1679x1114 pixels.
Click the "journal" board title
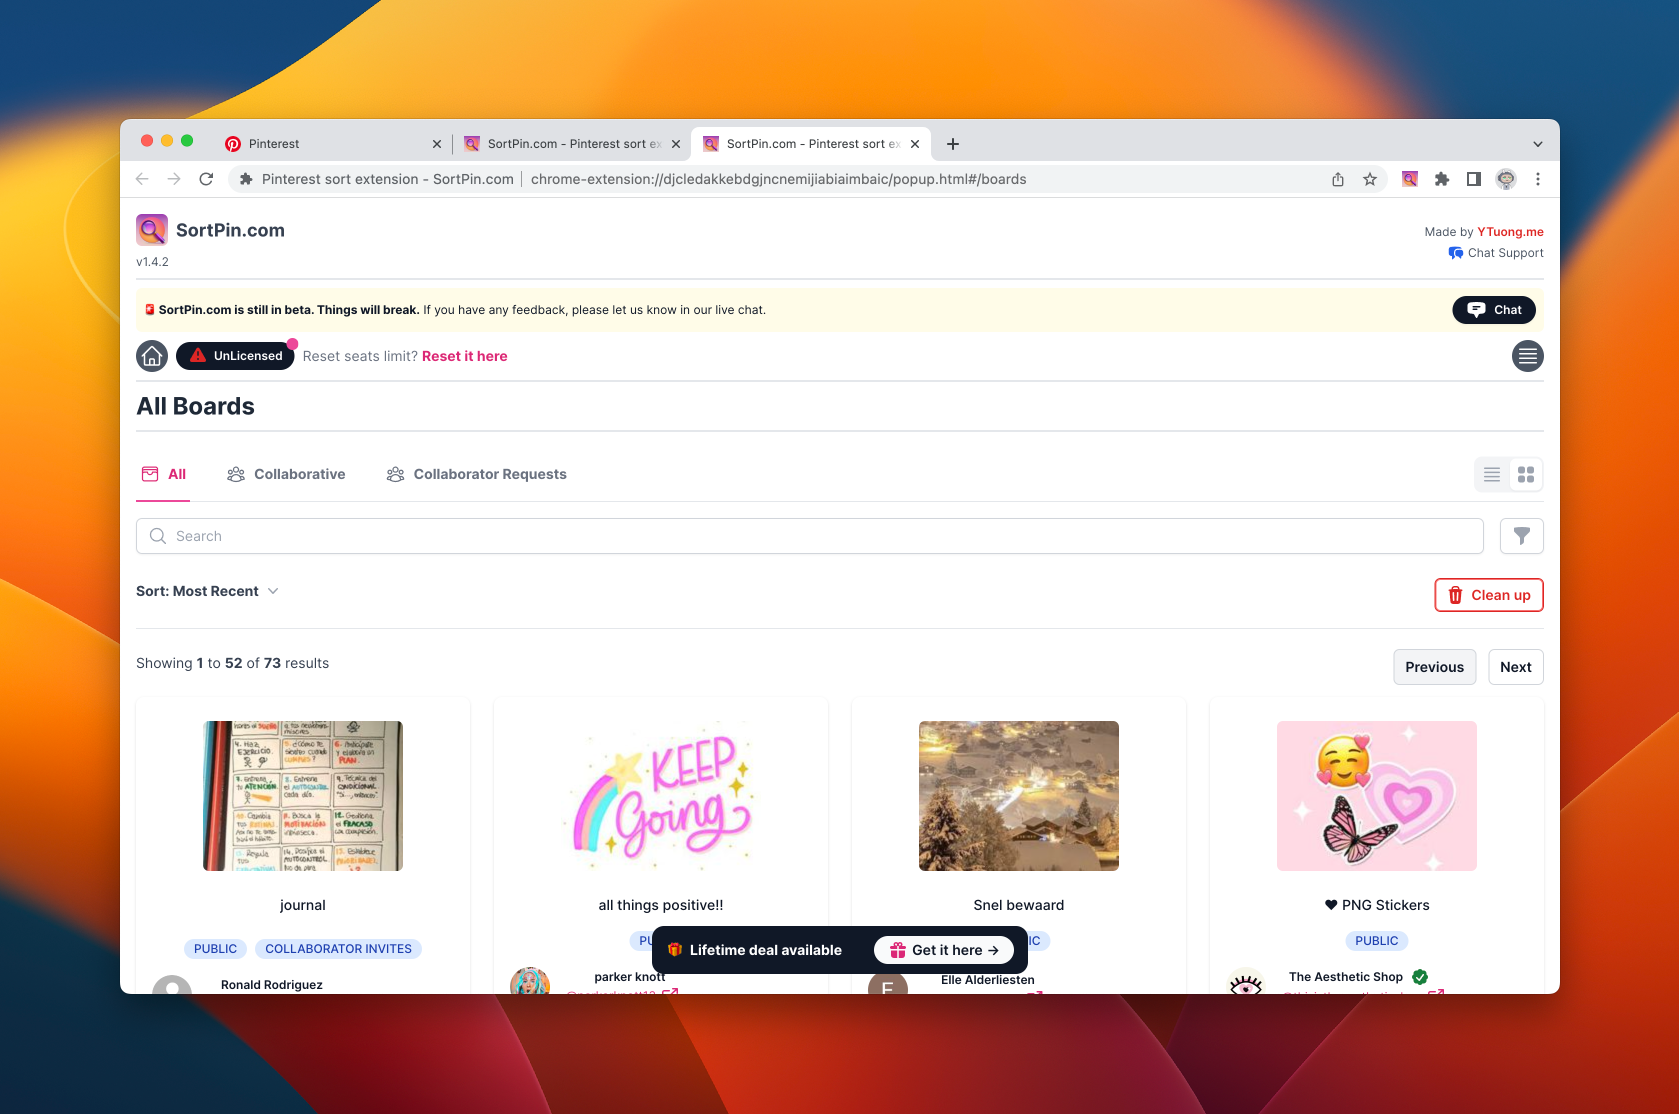303,905
